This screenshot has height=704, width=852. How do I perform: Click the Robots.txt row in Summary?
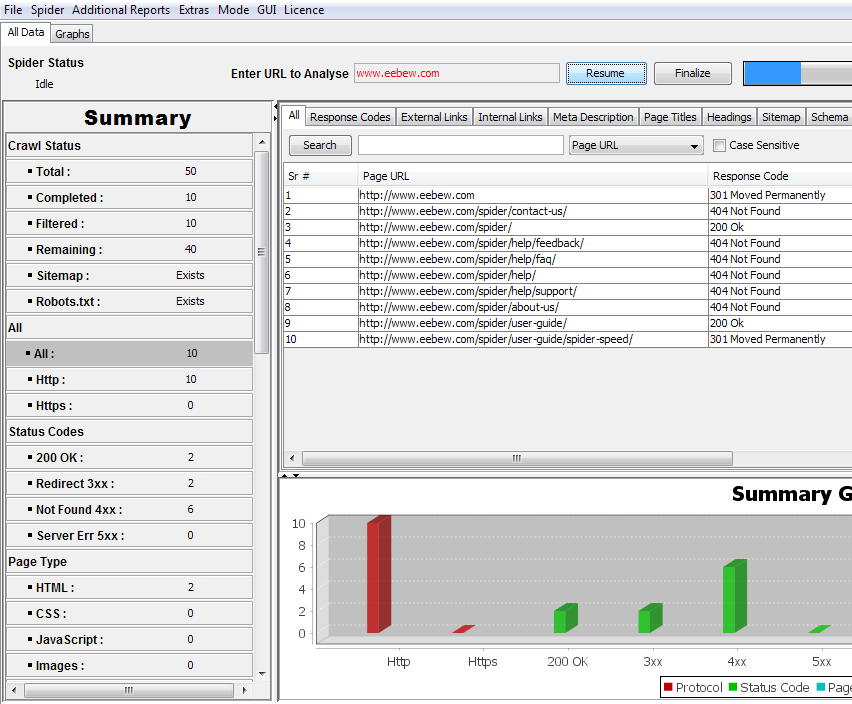coord(129,301)
